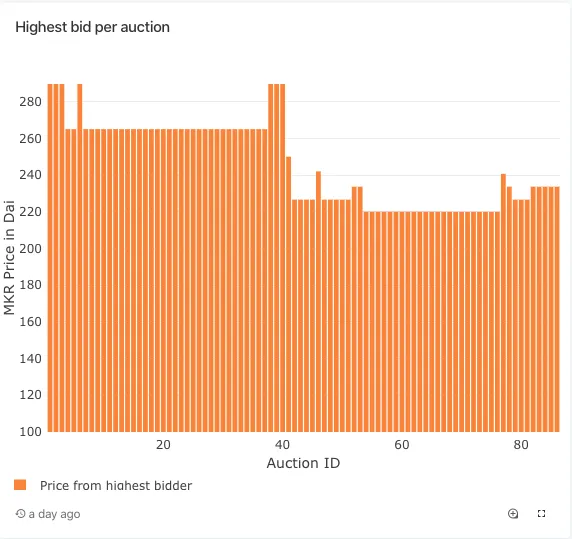Click the x-axis tick label 20
Image resolution: width=572 pixels, height=539 pixels.
point(163,445)
